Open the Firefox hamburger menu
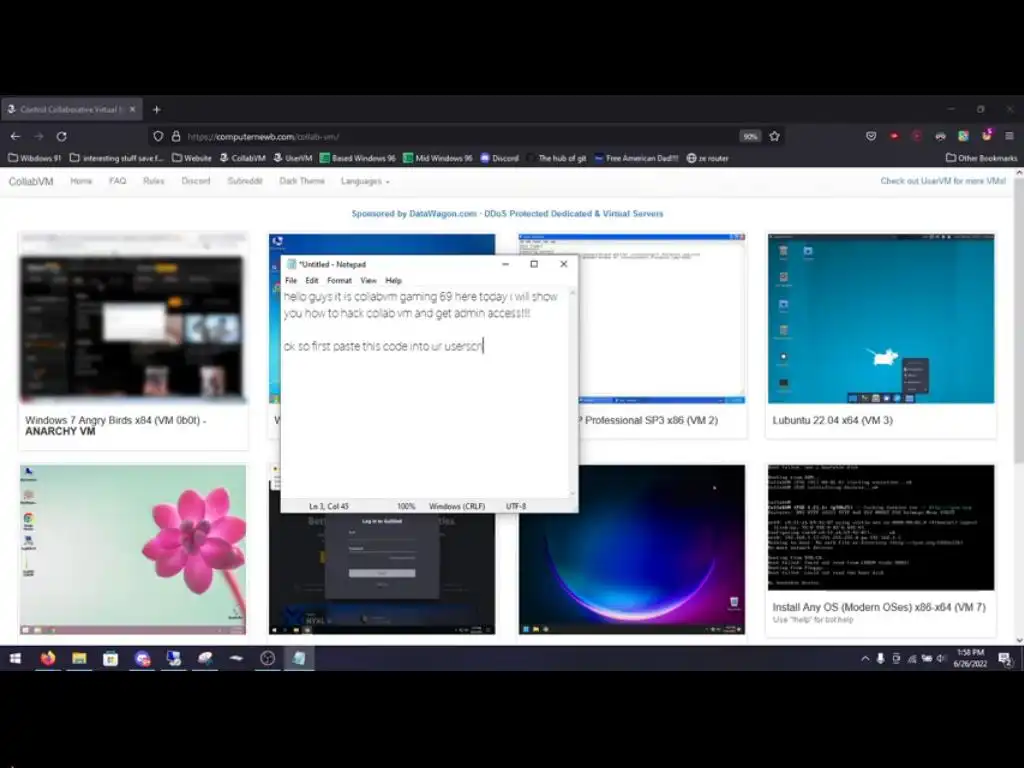The image size is (1024, 768). pos(1010,136)
